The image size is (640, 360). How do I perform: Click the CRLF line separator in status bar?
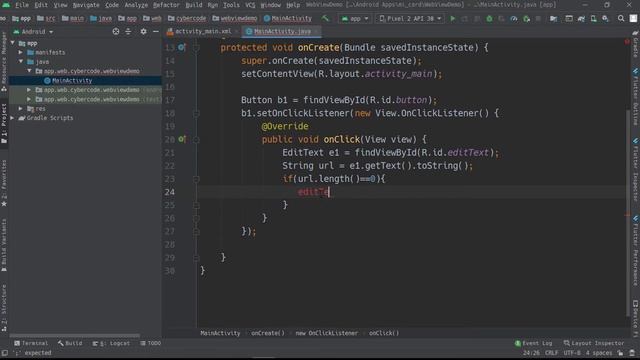(x=551, y=353)
